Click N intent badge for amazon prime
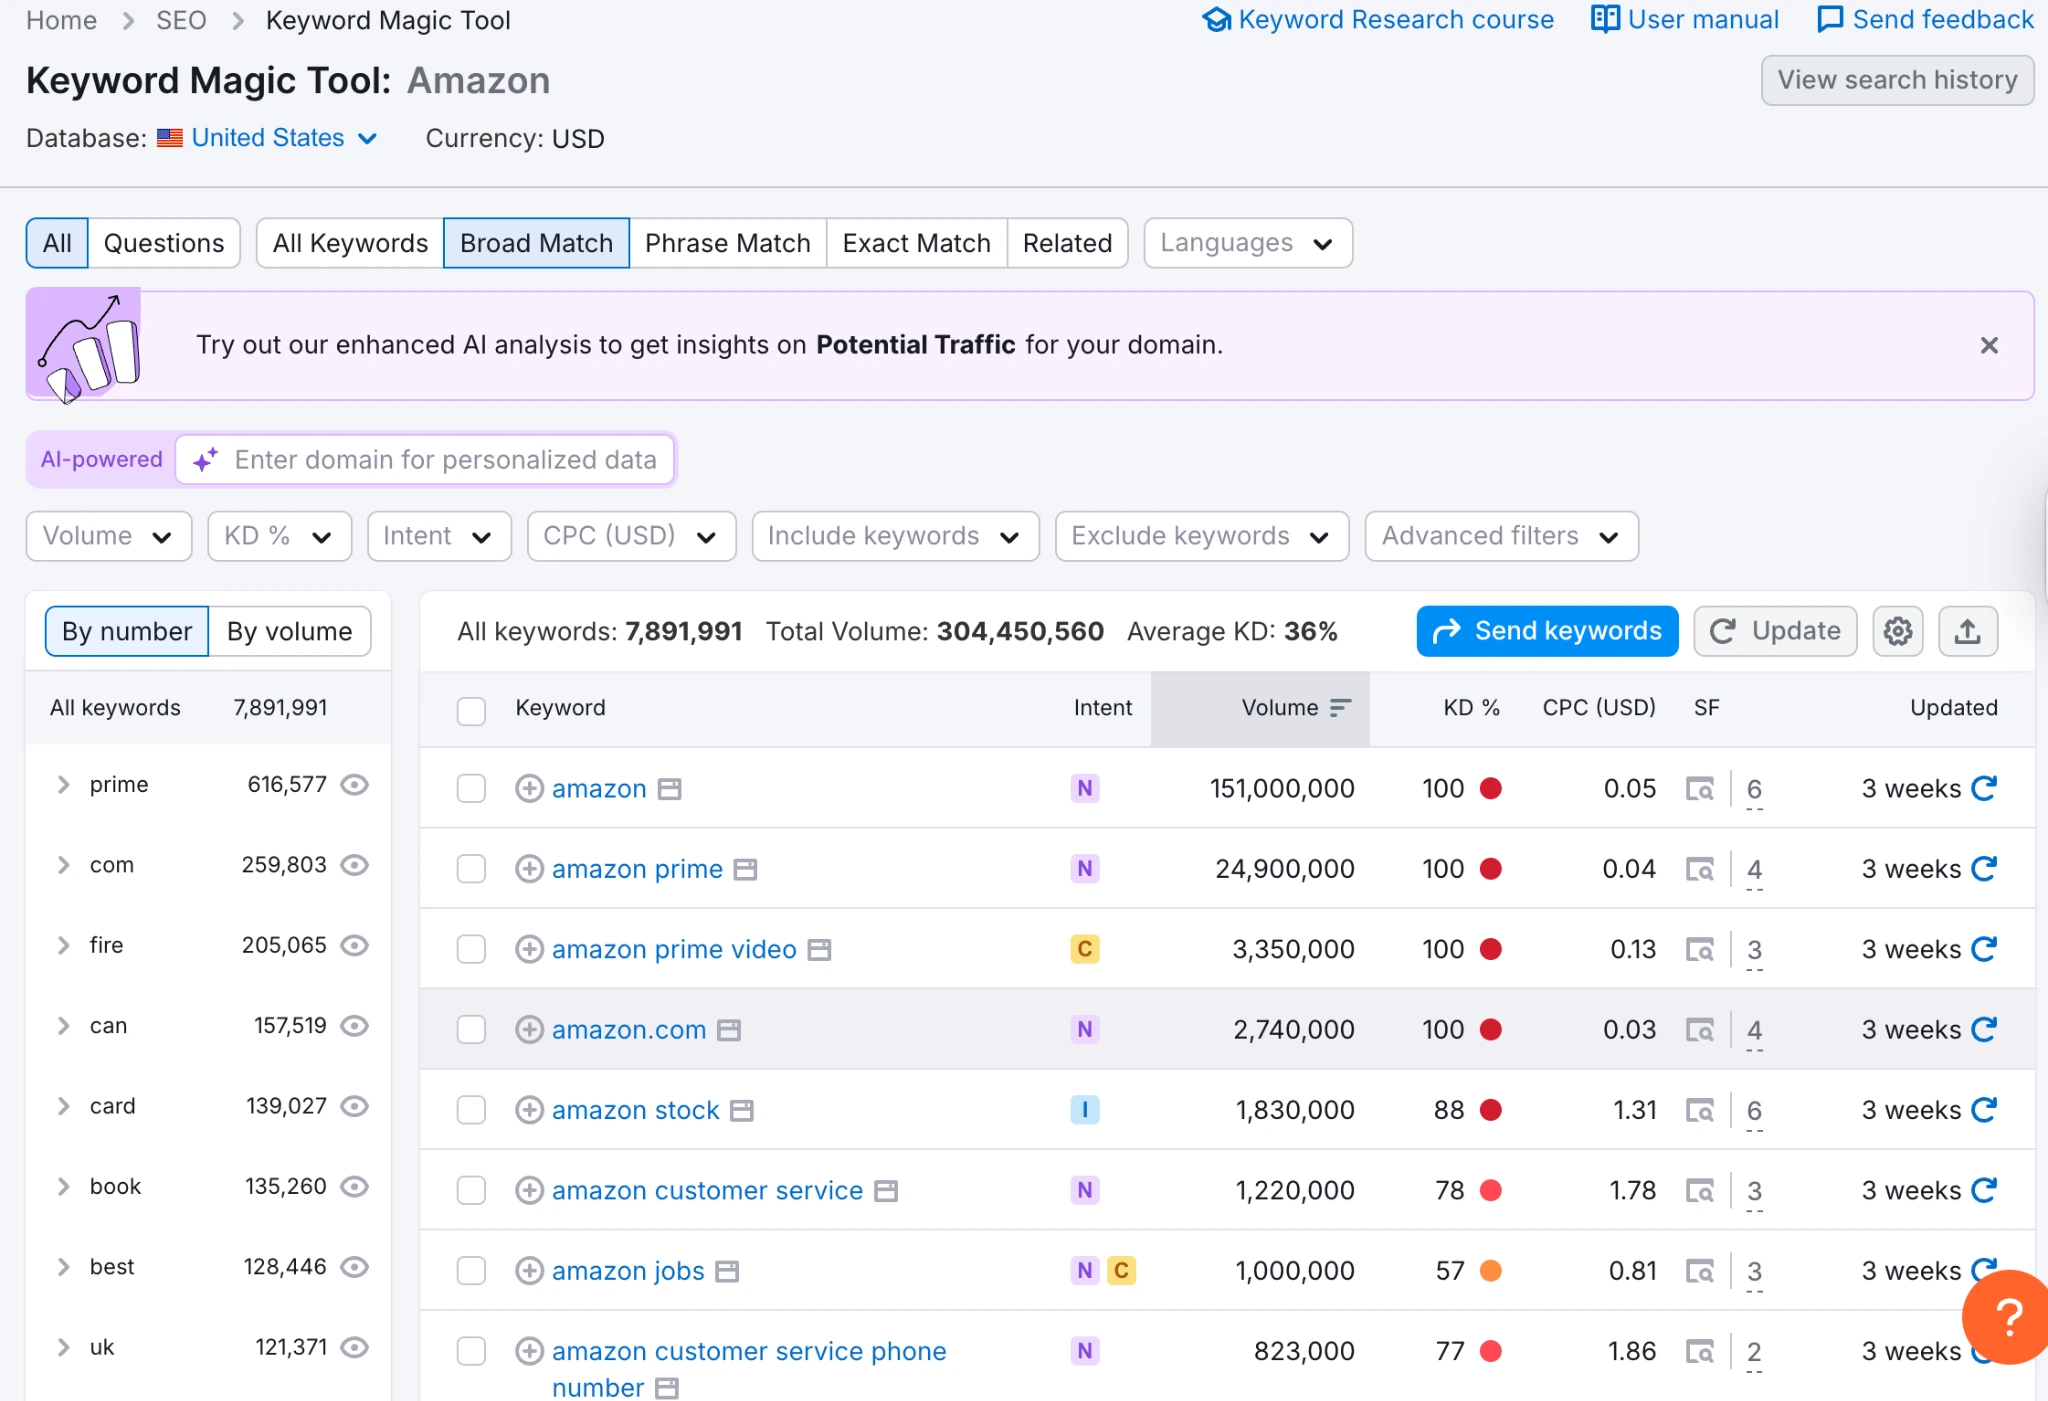 click(x=1085, y=868)
